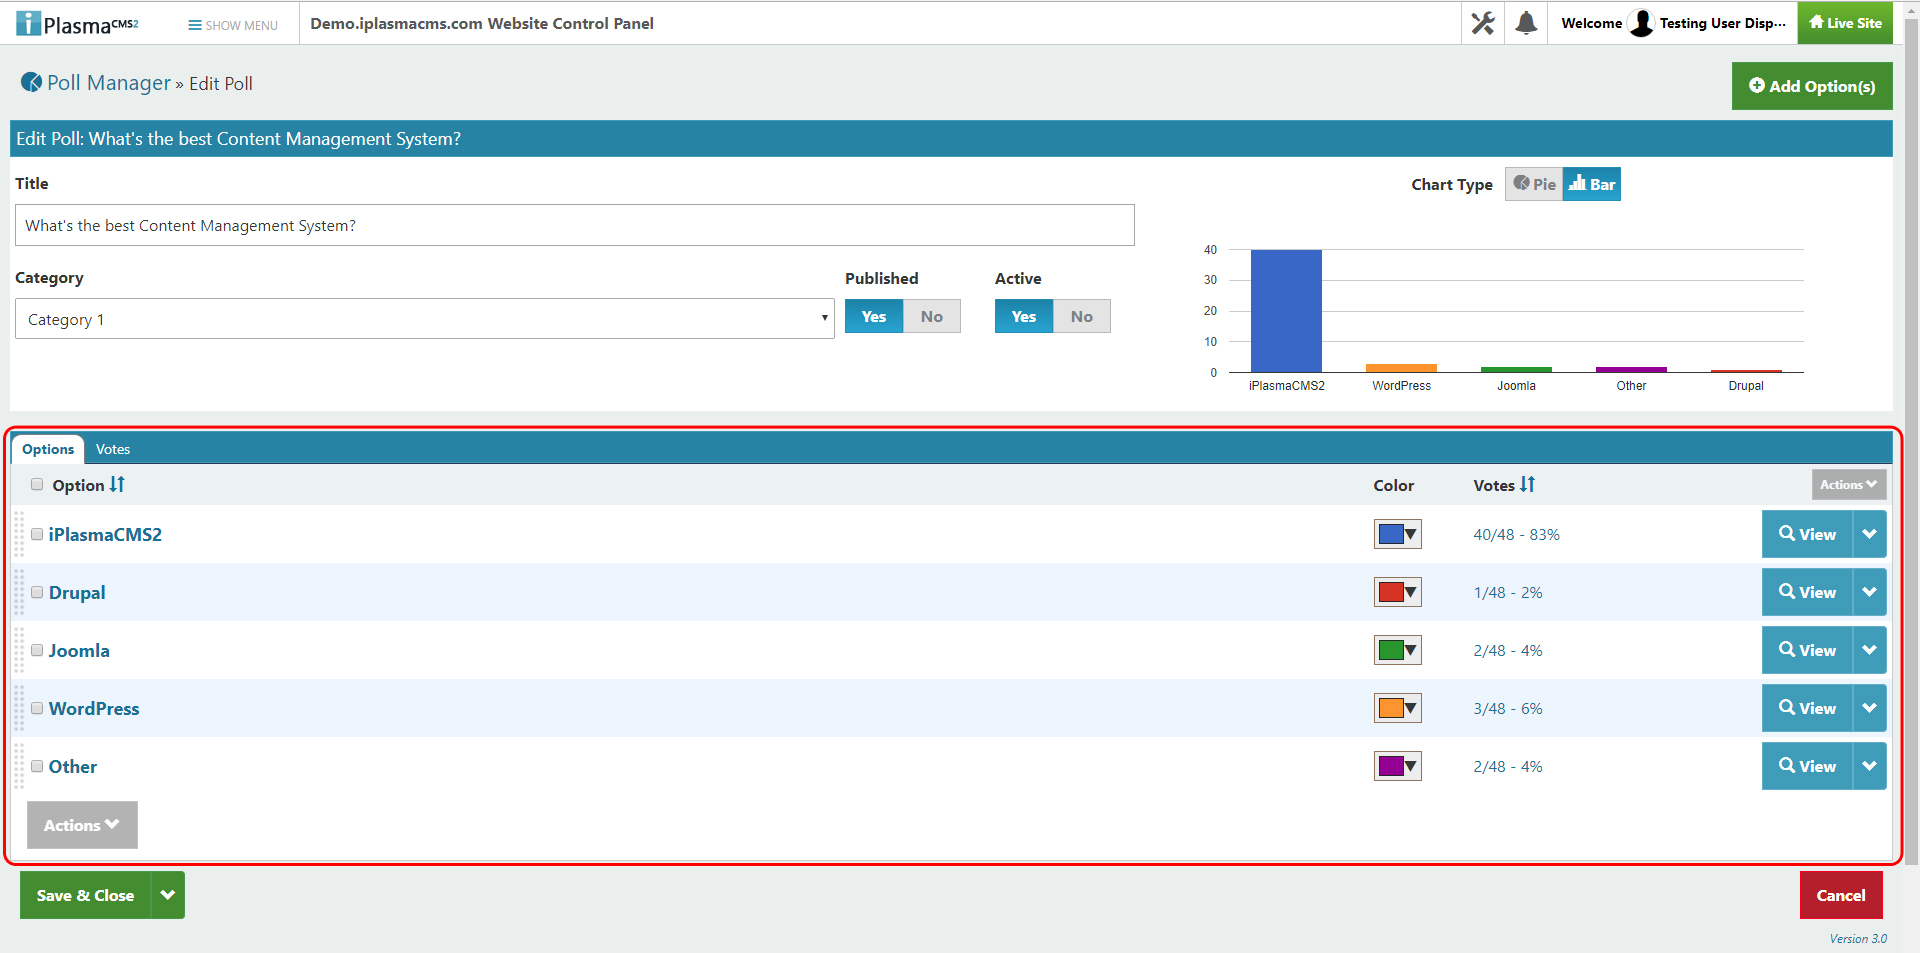1920x953 pixels.
Task: Set Published to Yes
Action: tap(874, 316)
